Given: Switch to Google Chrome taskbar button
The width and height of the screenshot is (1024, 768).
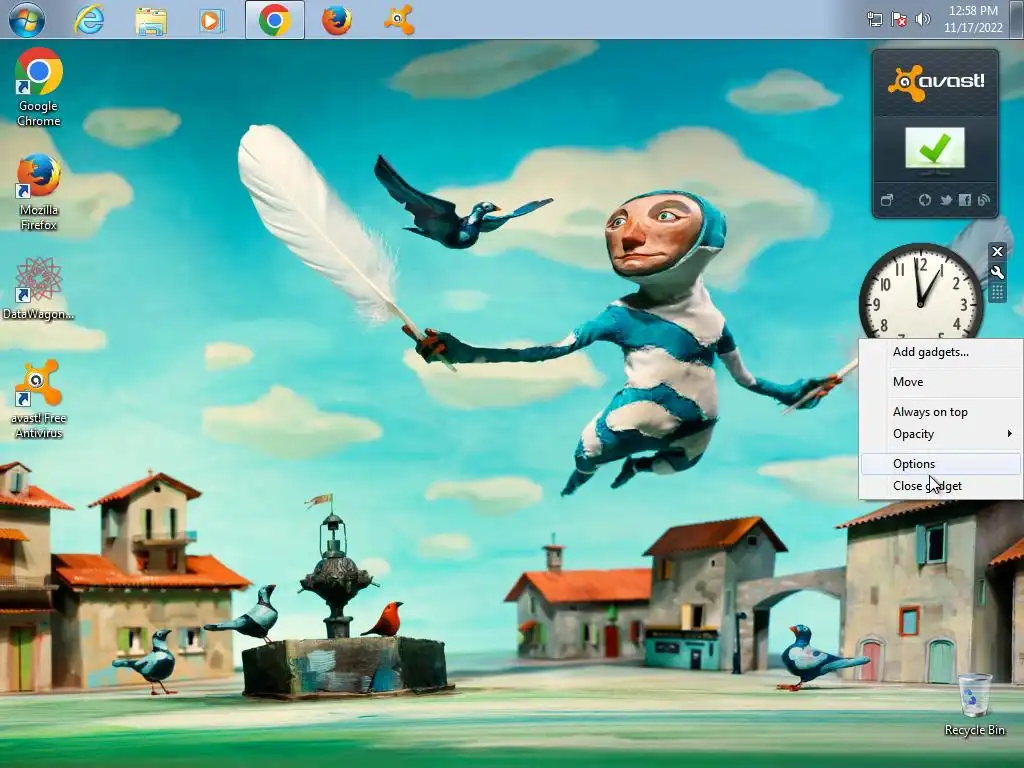Looking at the screenshot, I should (x=275, y=20).
